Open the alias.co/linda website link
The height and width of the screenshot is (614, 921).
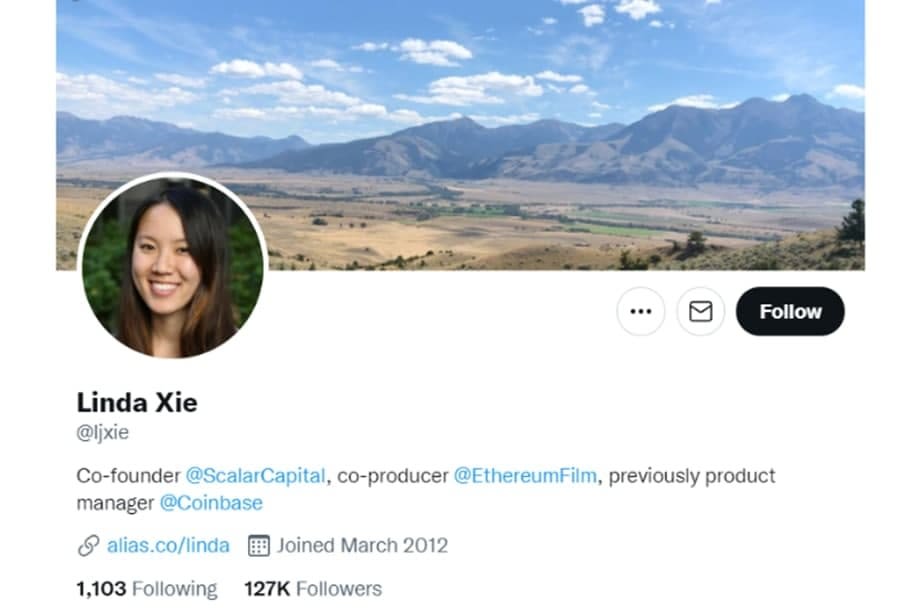[168, 545]
